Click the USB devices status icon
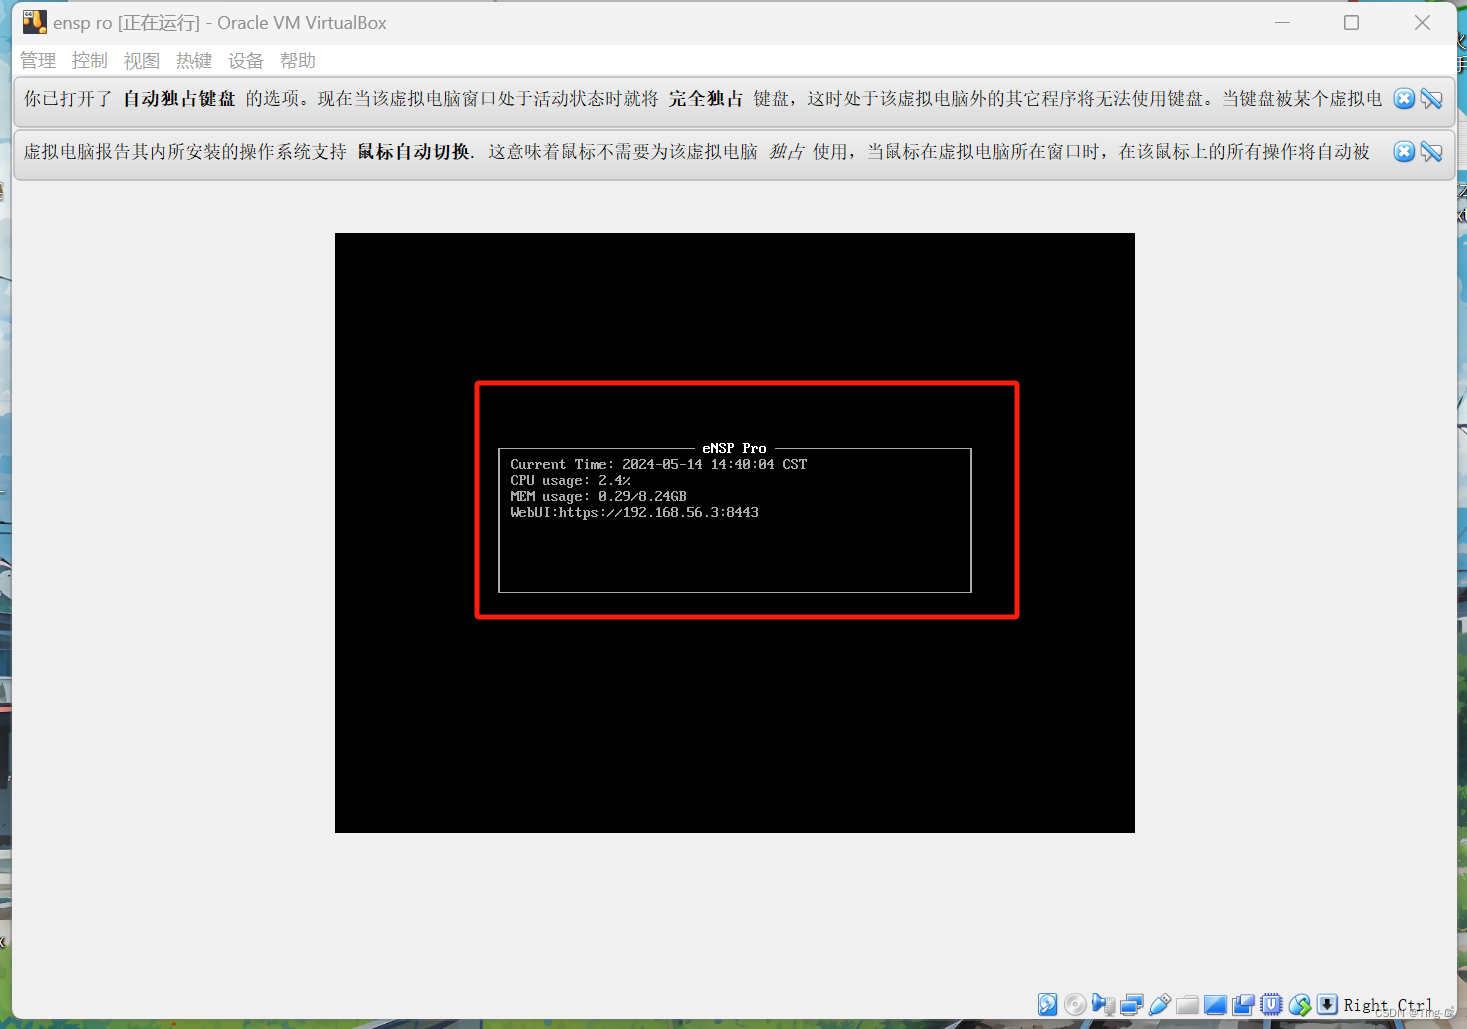Screen dimensions: 1467x1029 point(1160,1005)
